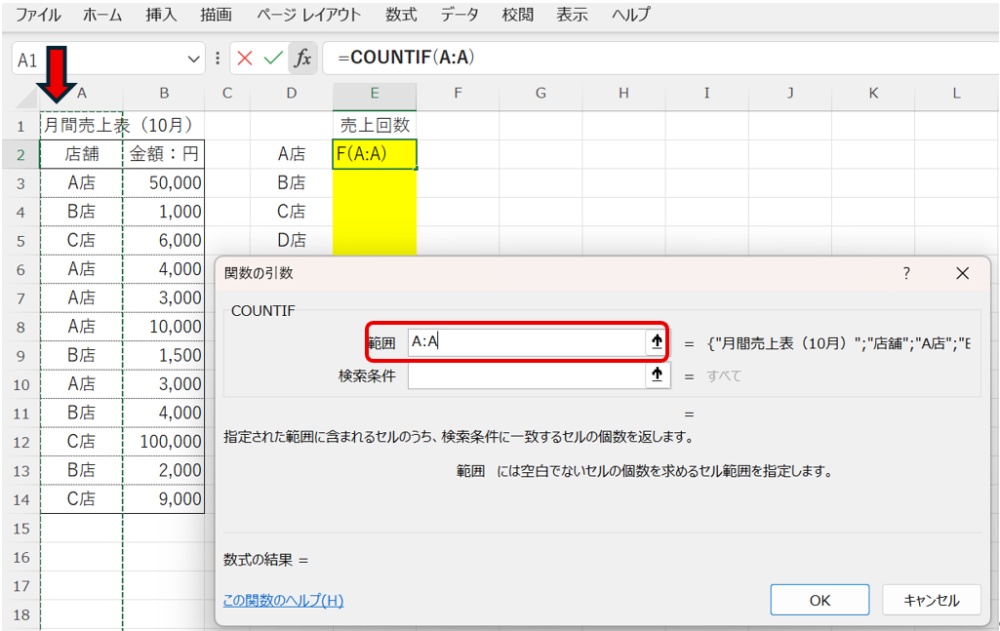Select the データ ribbon tab
The height and width of the screenshot is (631, 1000).
459,15
